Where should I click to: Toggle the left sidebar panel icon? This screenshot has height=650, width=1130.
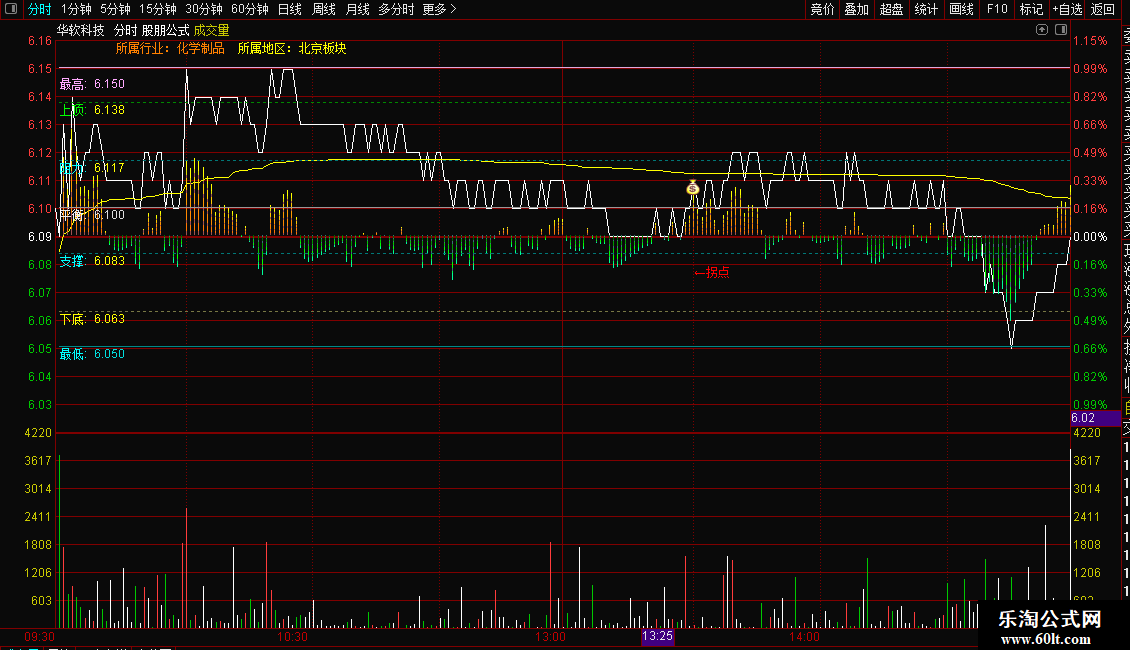pos(11,9)
